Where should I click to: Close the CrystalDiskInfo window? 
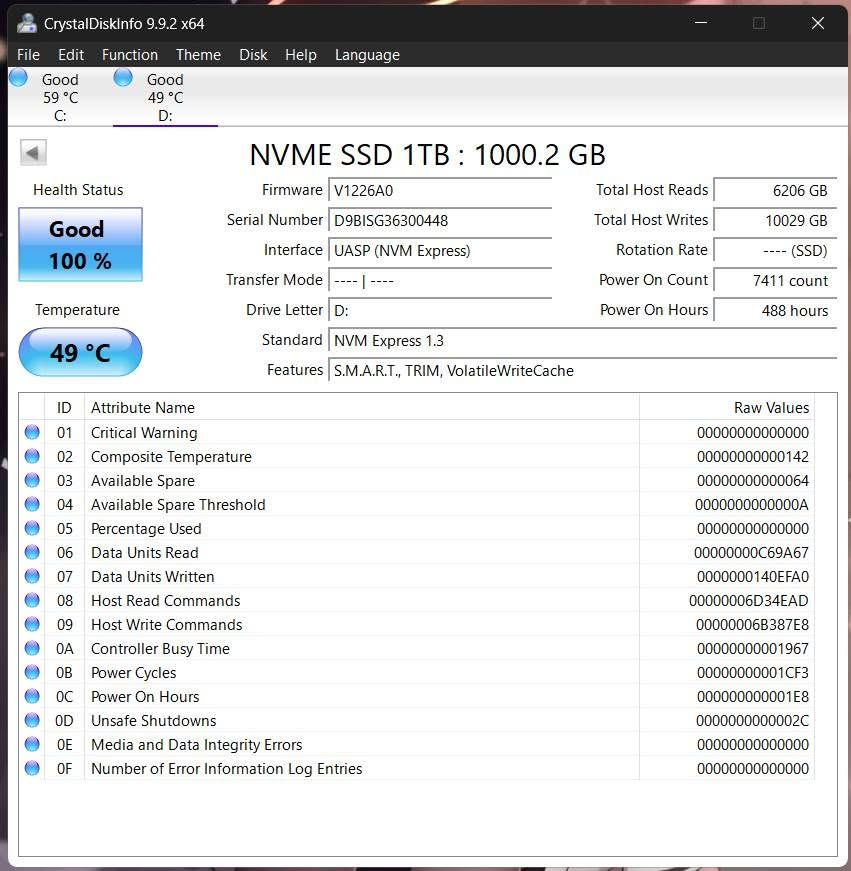[x=818, y=23]
